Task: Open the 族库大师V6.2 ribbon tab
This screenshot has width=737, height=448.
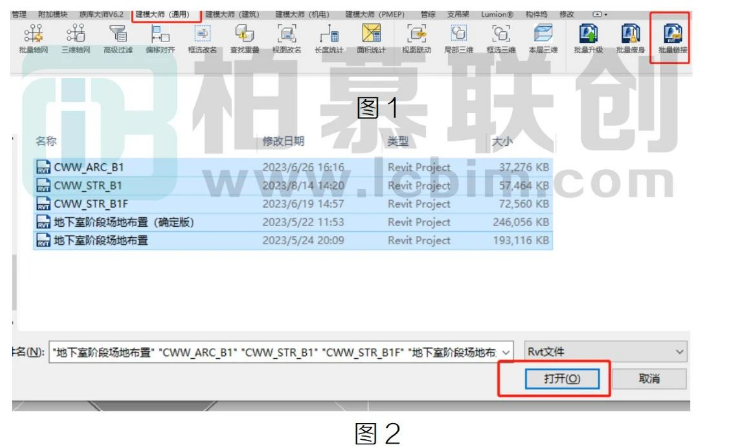Action: click(101, 15)
